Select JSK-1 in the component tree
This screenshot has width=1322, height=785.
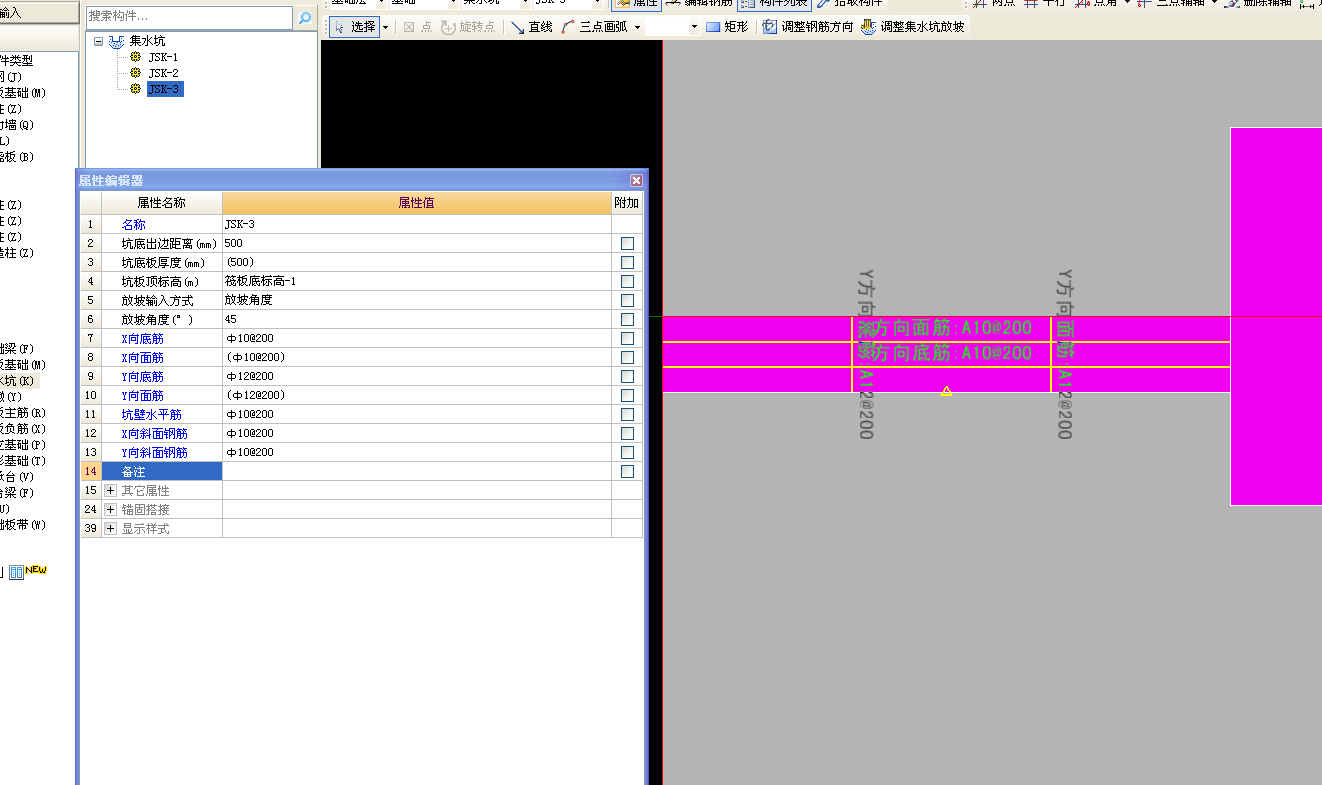[163, 57]
